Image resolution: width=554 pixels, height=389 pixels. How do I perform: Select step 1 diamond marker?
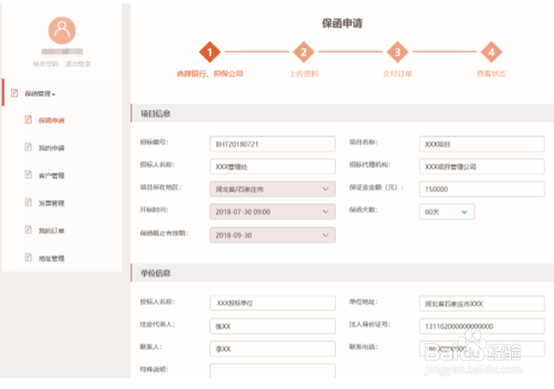[210, 52]
